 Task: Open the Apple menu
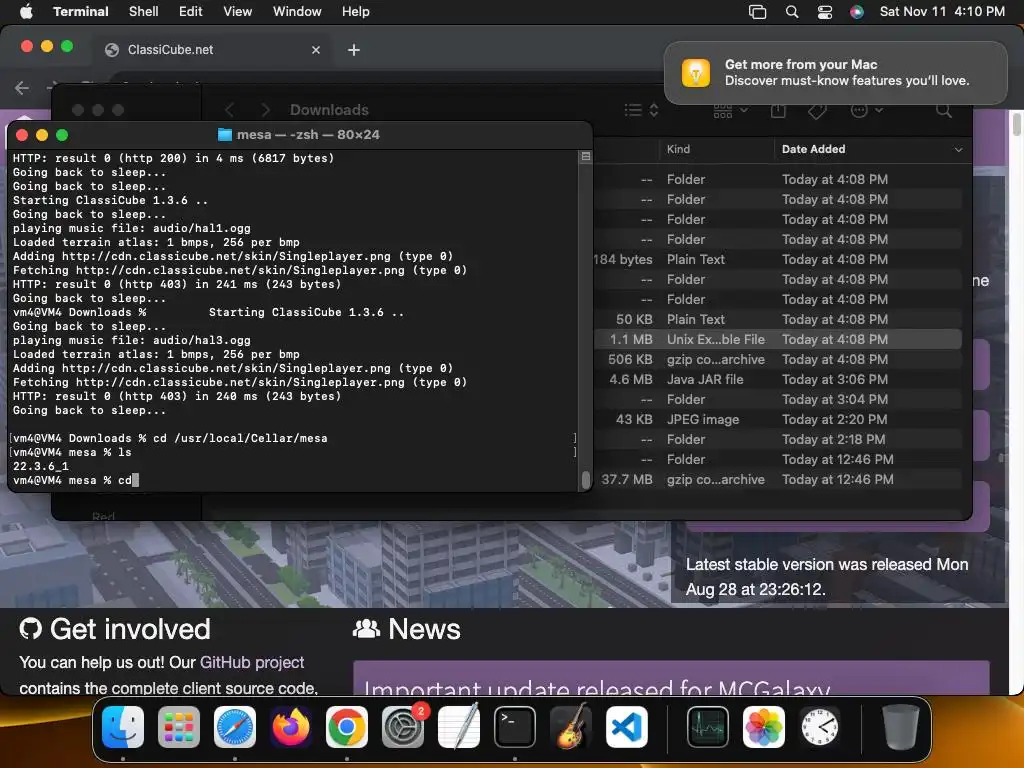click(26, 11)
